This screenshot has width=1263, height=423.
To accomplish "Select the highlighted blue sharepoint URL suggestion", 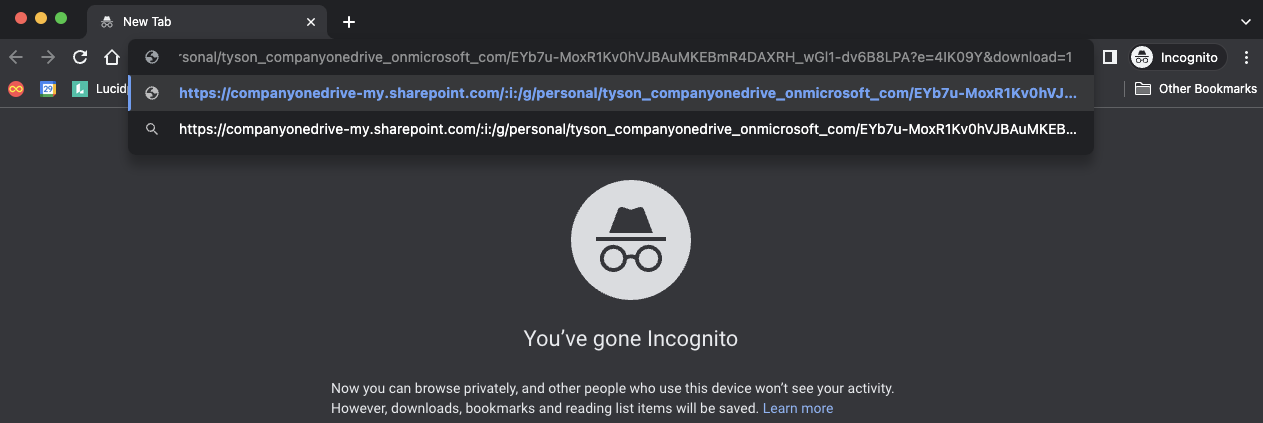I will click(x=627, y=93).
